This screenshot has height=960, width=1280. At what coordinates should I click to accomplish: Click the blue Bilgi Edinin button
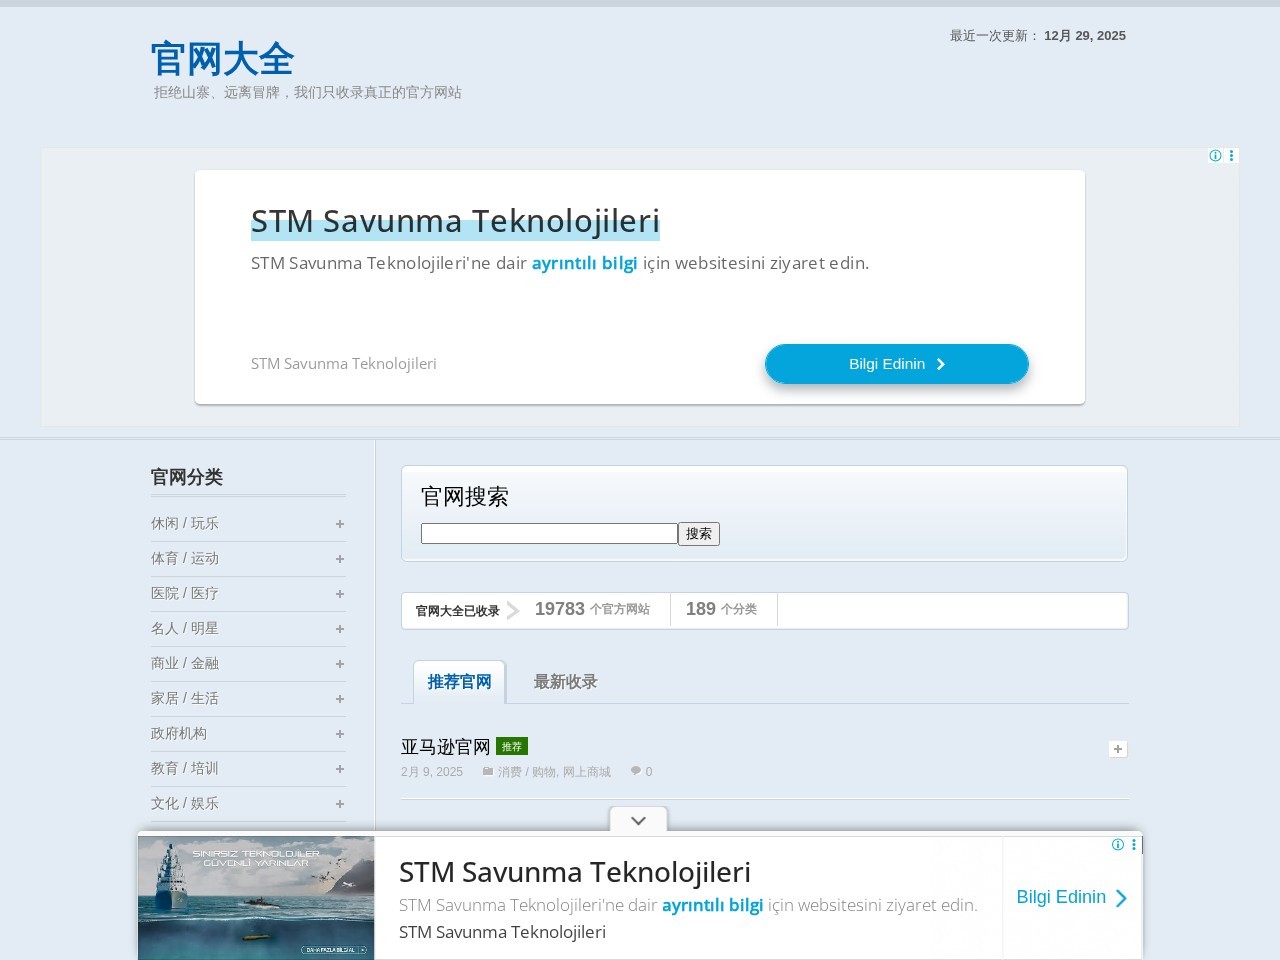897,364
